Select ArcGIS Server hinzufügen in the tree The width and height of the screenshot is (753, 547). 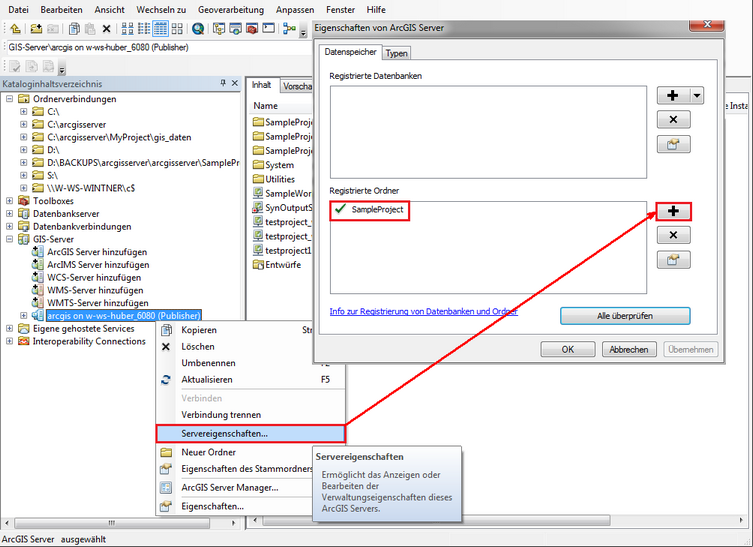(x=97, y=252)
